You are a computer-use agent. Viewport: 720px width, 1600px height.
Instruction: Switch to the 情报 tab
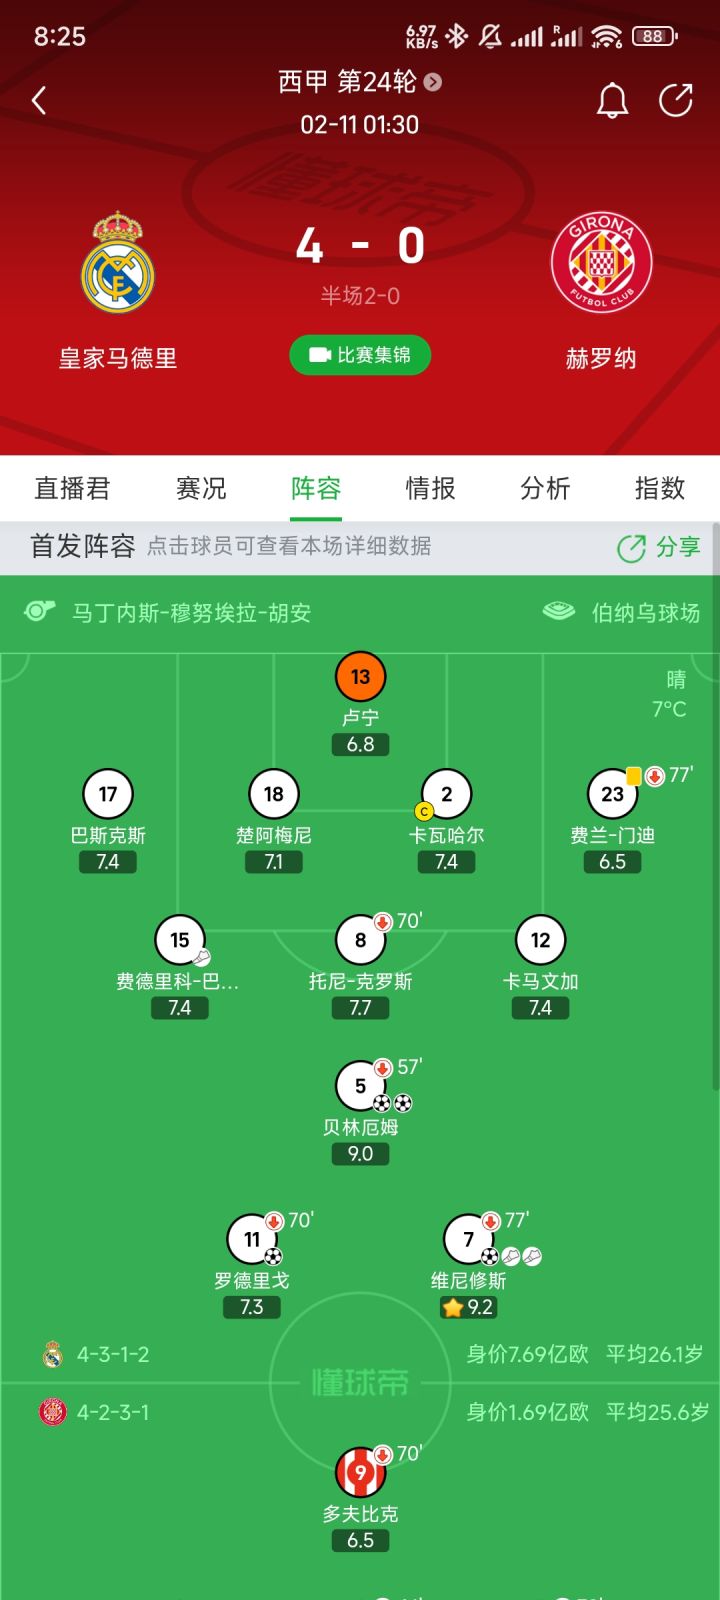point(431,488)
